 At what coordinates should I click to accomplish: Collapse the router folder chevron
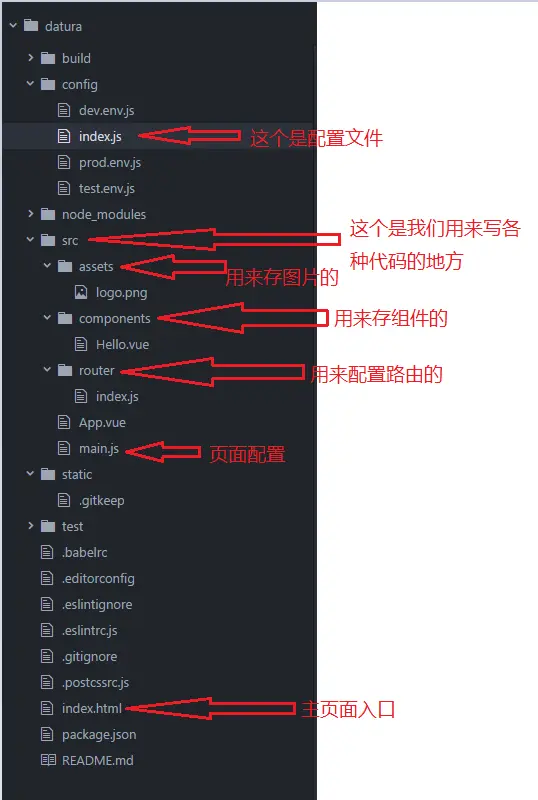(x=47, y=369)
